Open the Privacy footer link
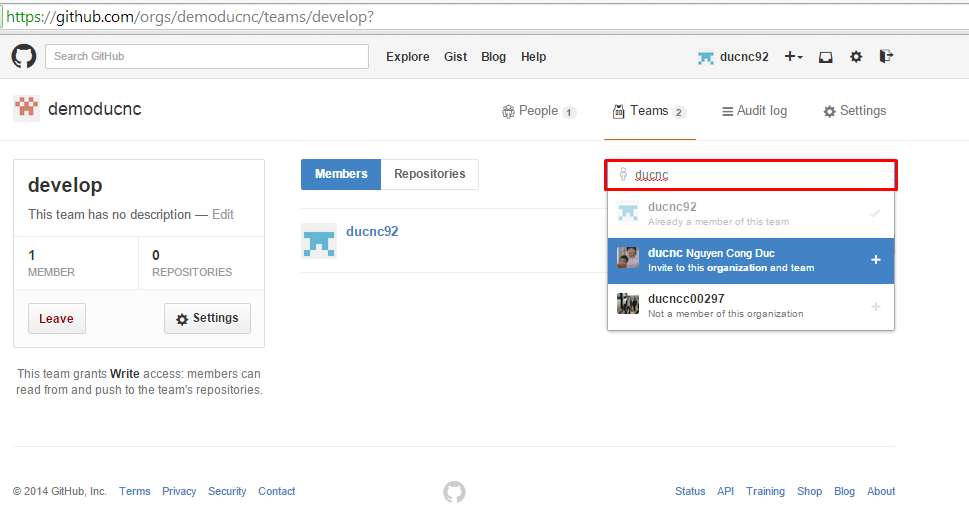Viewport: 969px width, 523px height. tap(179, 491)
